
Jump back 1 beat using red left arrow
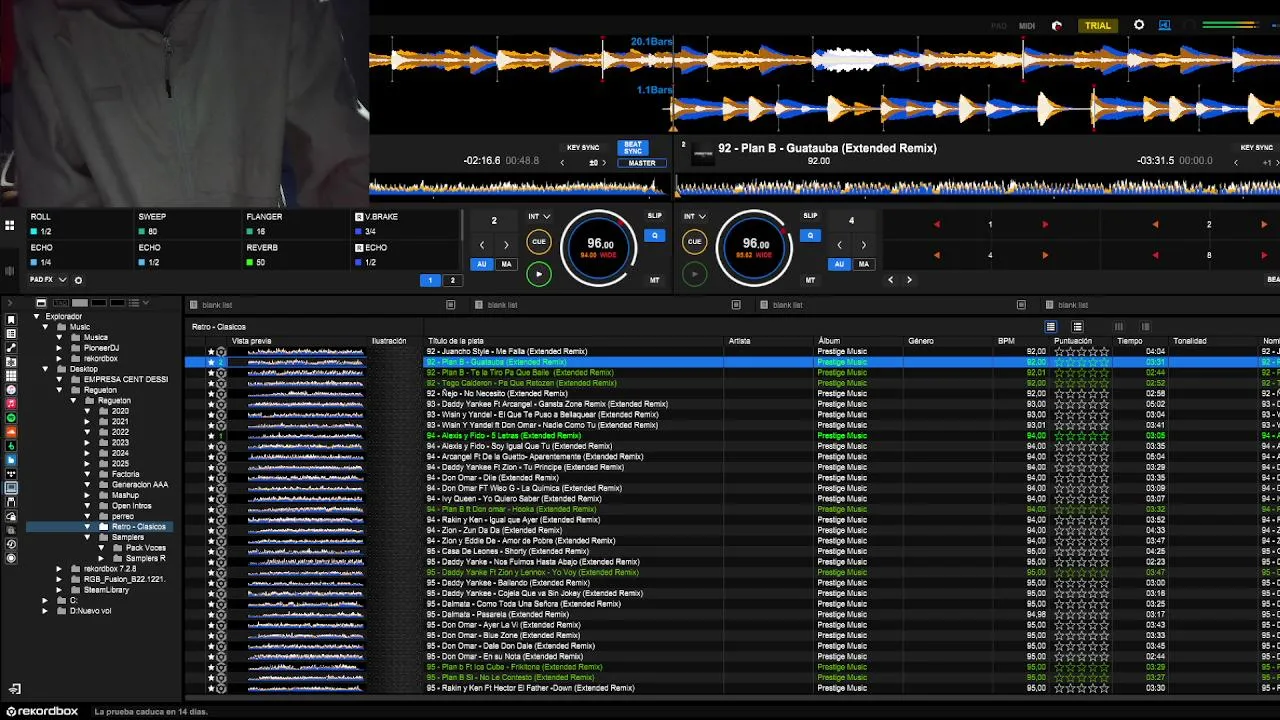tap(936, 224)
